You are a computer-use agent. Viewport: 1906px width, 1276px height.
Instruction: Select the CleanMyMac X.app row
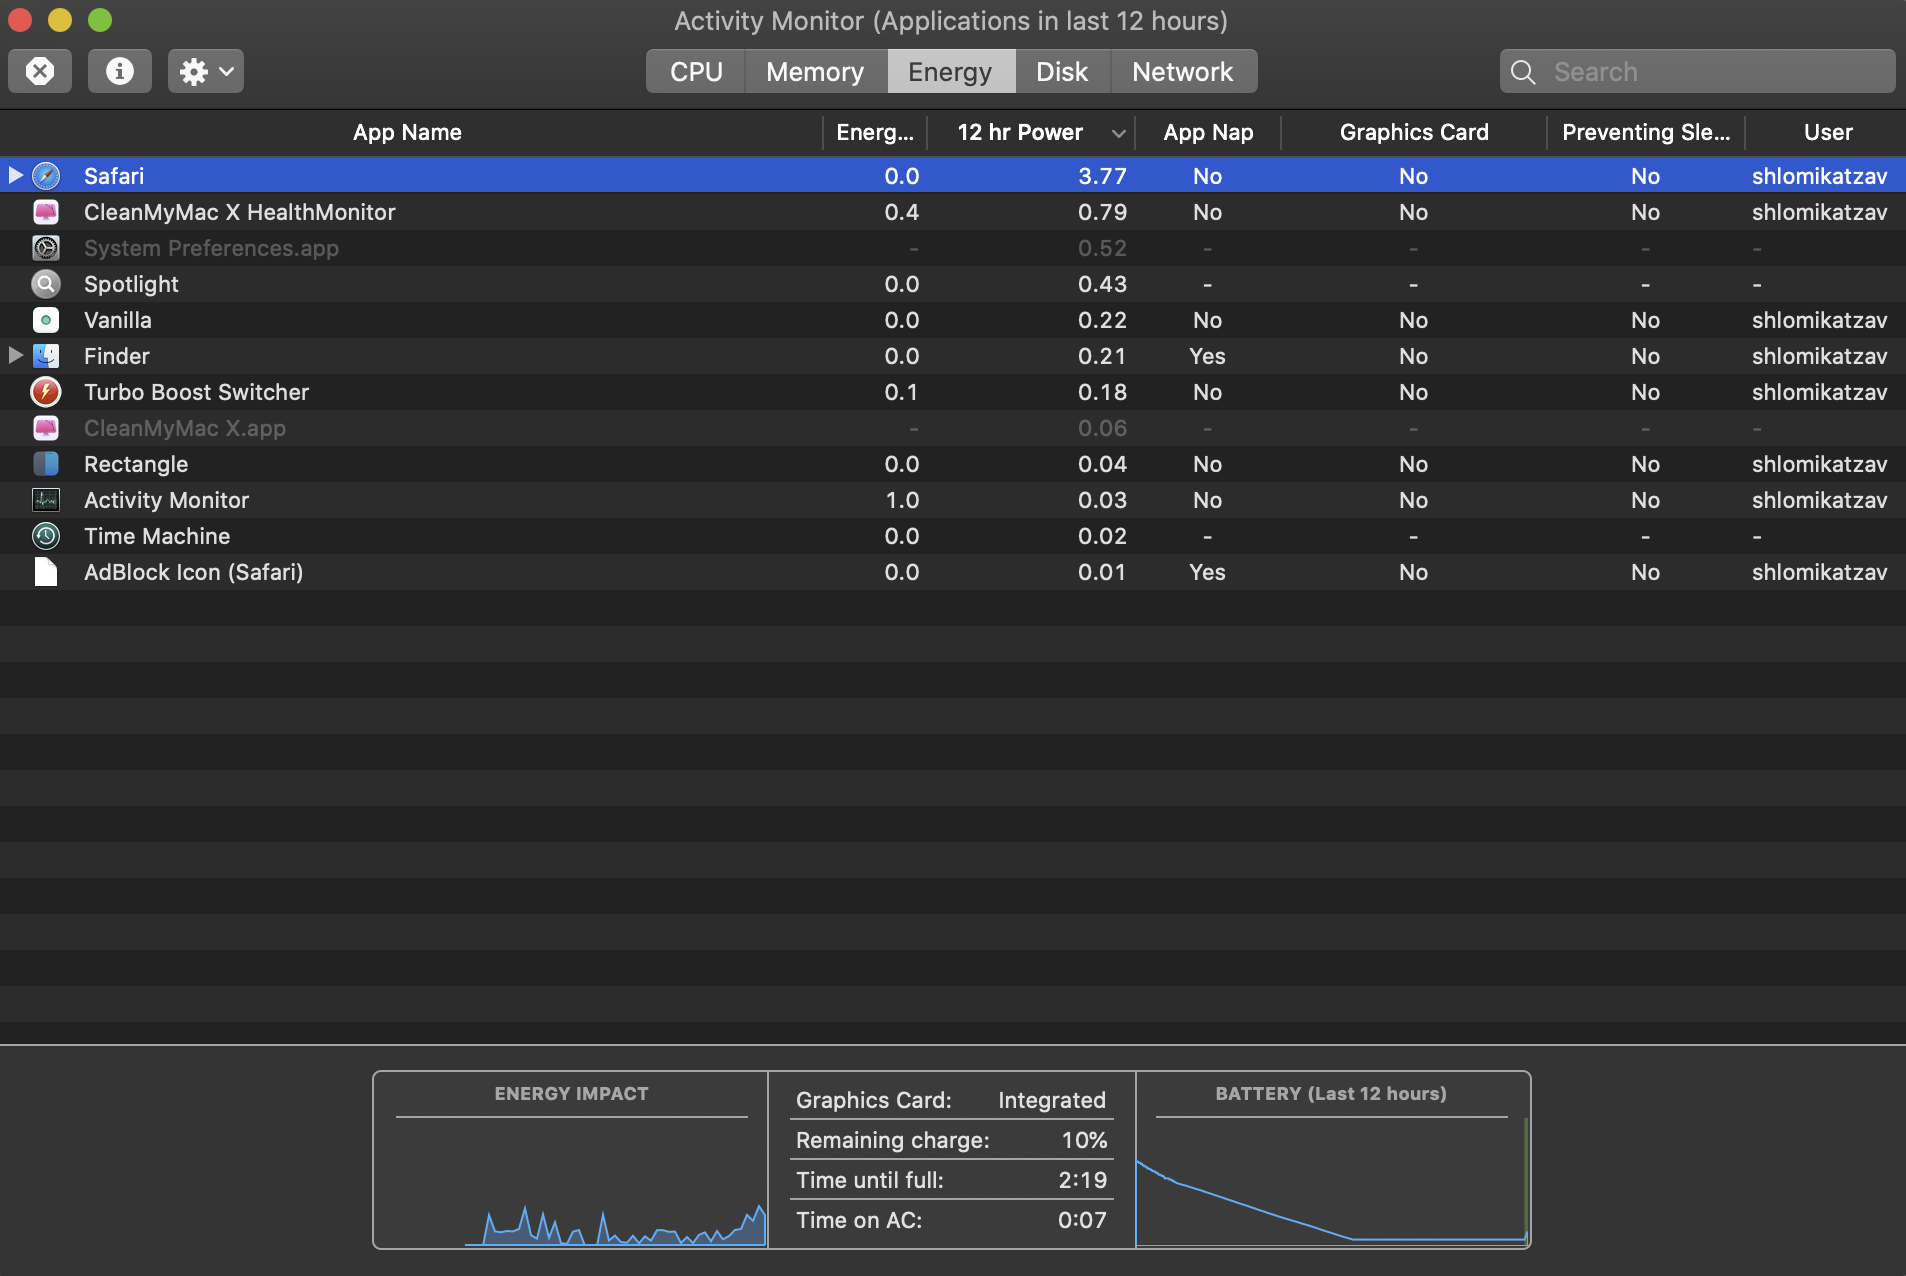pyautogui.click(x=953, y=428)
